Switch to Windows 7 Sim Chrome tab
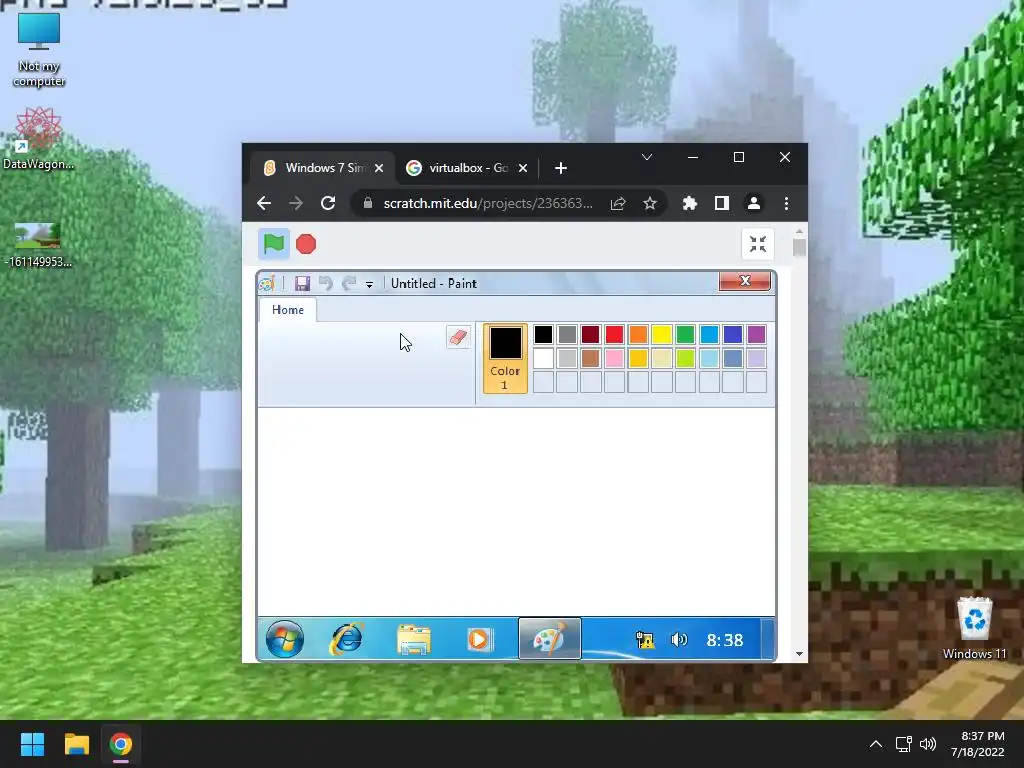The height and width of the screenshot is (768, 1024). click(323, 168)
